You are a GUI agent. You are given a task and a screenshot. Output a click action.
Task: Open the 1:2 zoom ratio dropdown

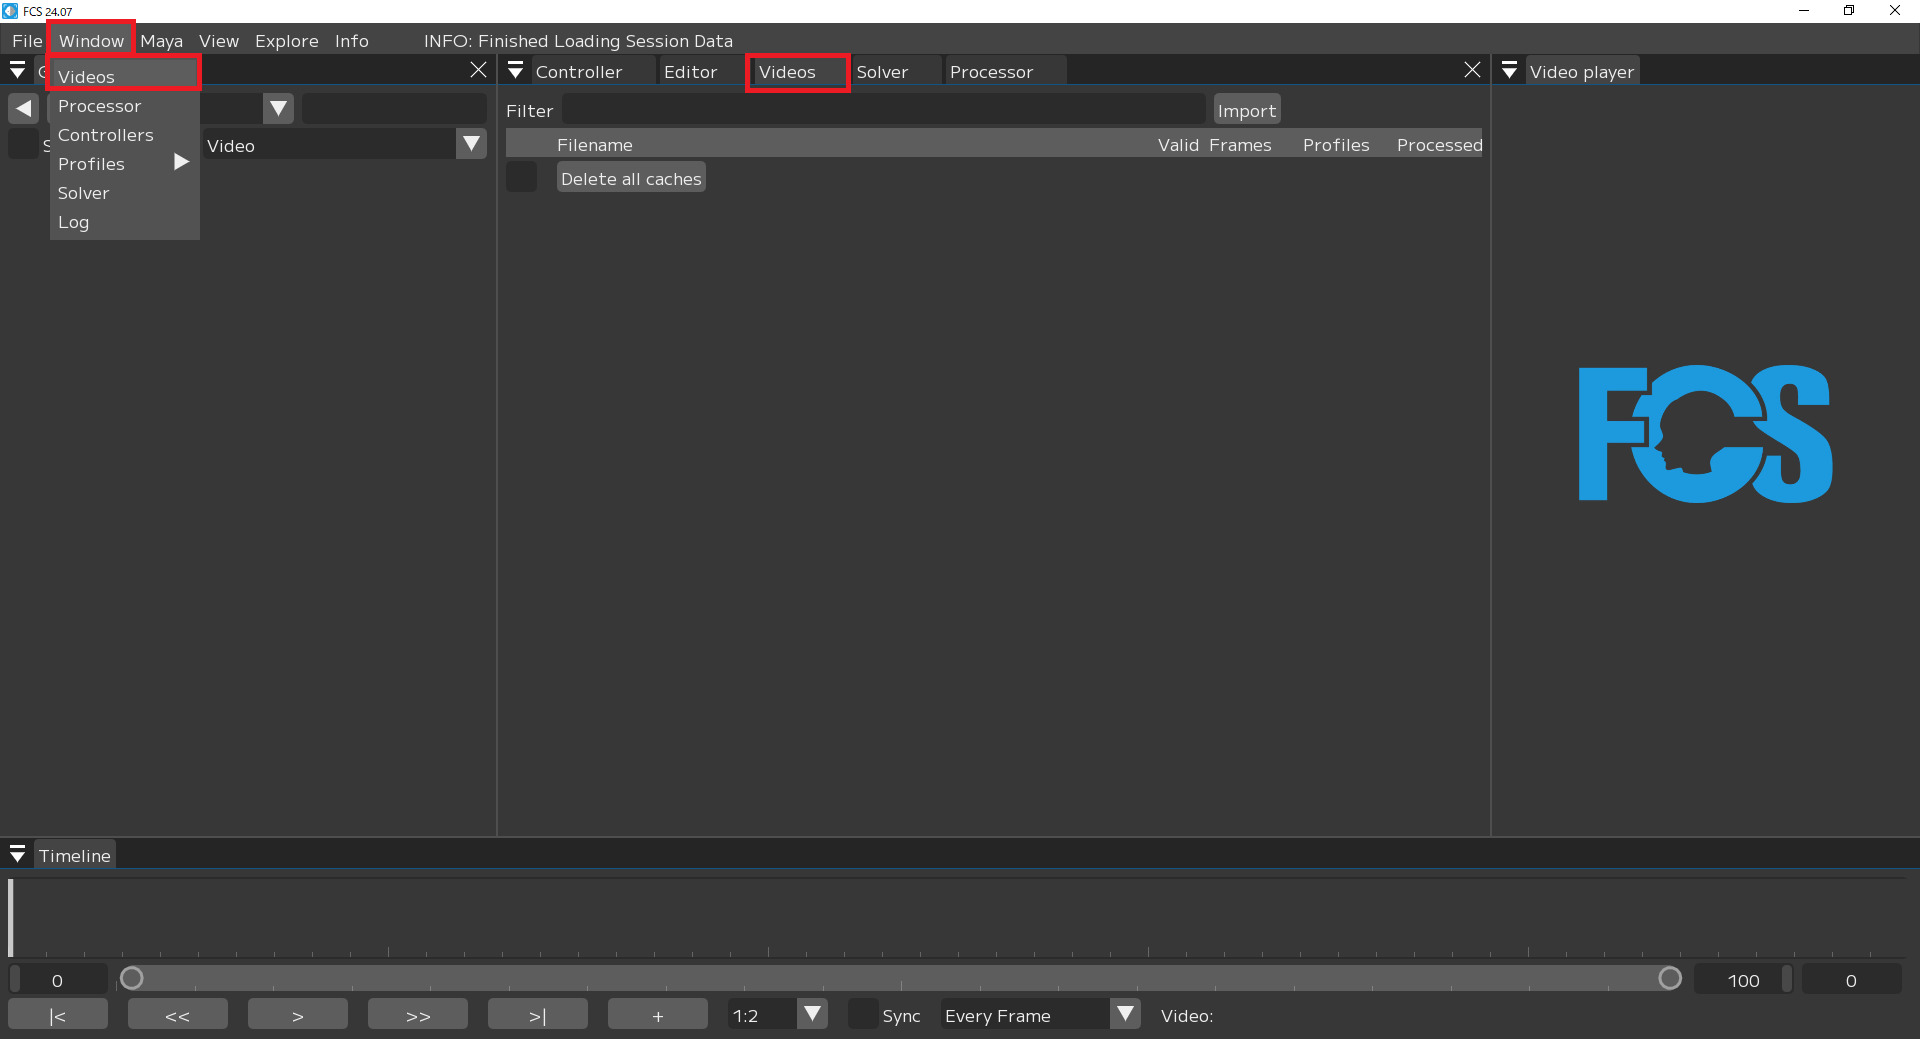click(x=813, y=1015)
